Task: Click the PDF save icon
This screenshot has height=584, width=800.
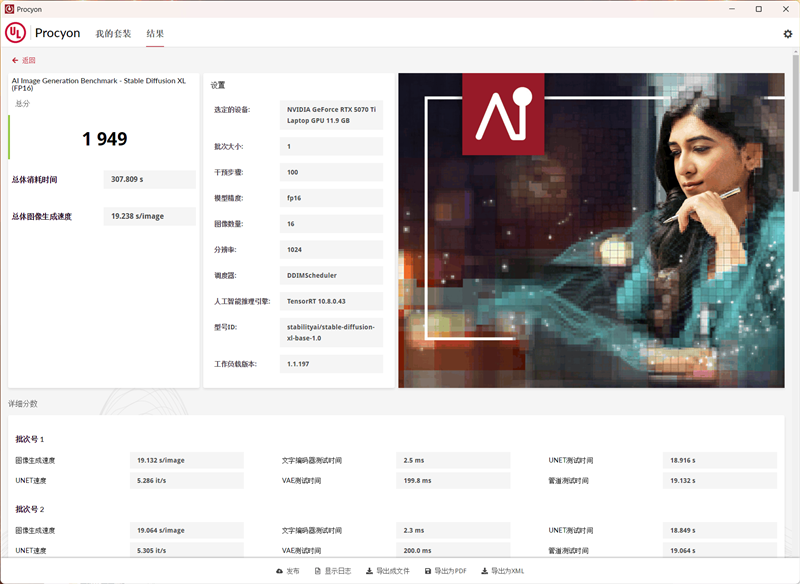Action: click(428, 571)
